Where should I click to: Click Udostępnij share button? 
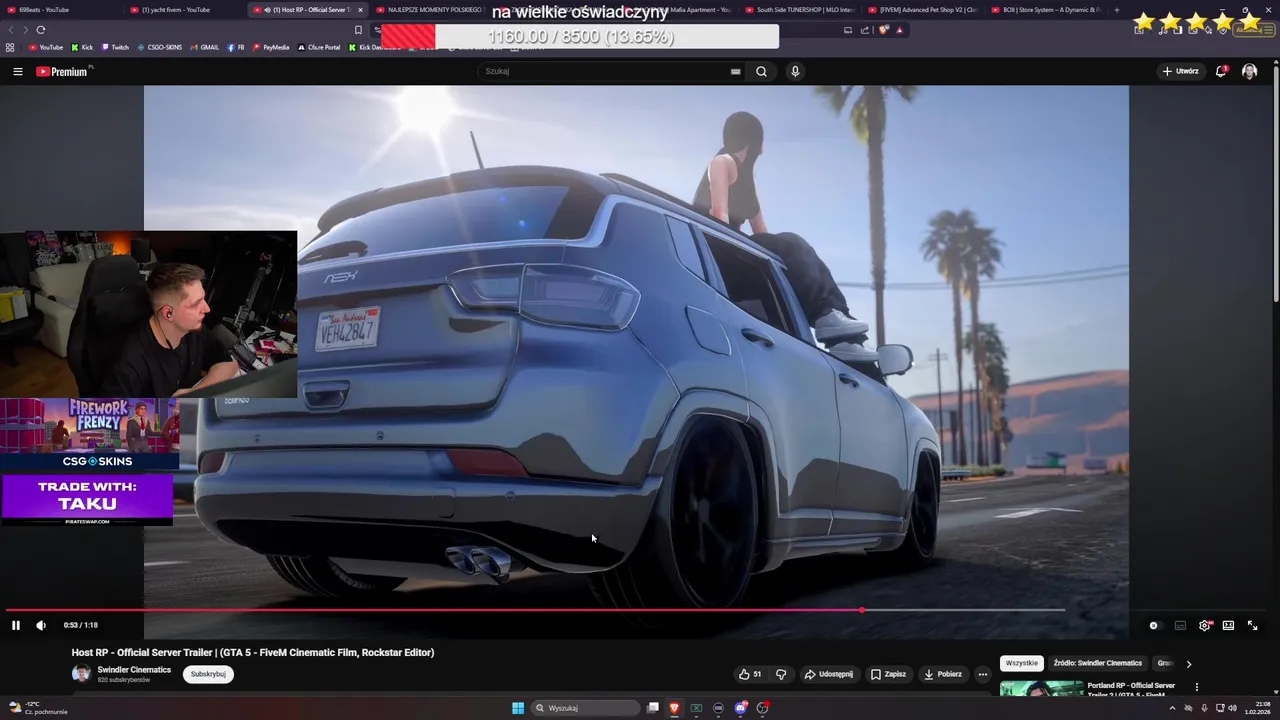tap(829, 674)
